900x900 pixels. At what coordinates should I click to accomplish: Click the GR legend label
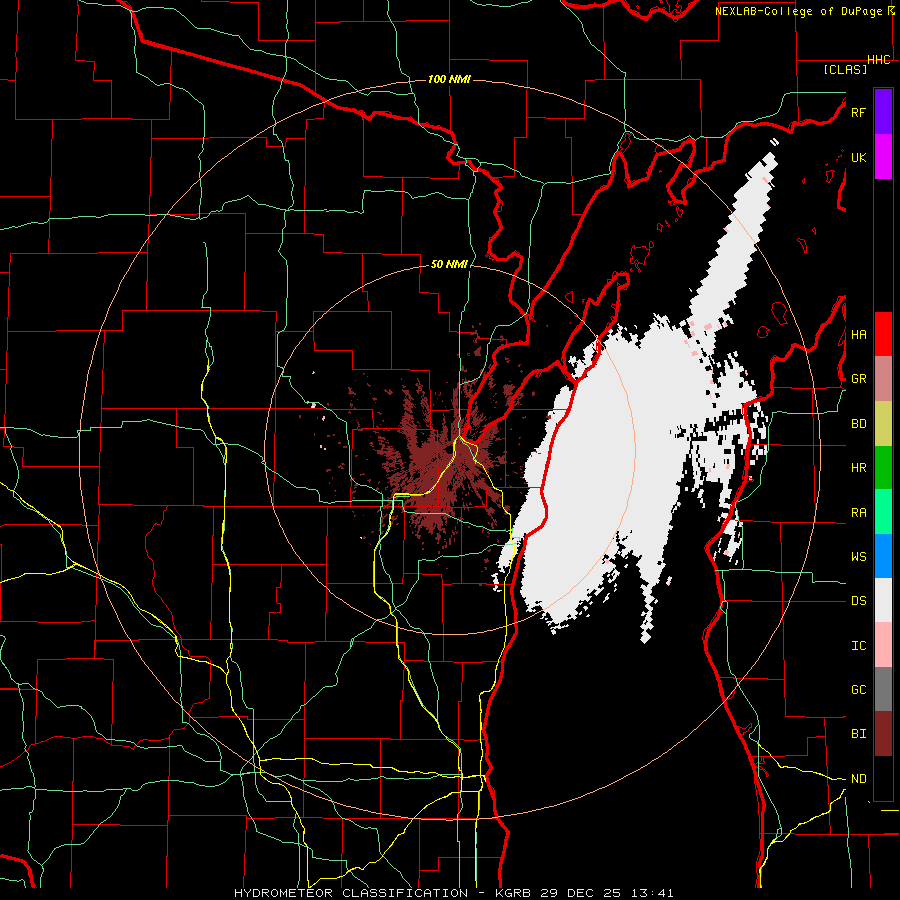(858, 379)
